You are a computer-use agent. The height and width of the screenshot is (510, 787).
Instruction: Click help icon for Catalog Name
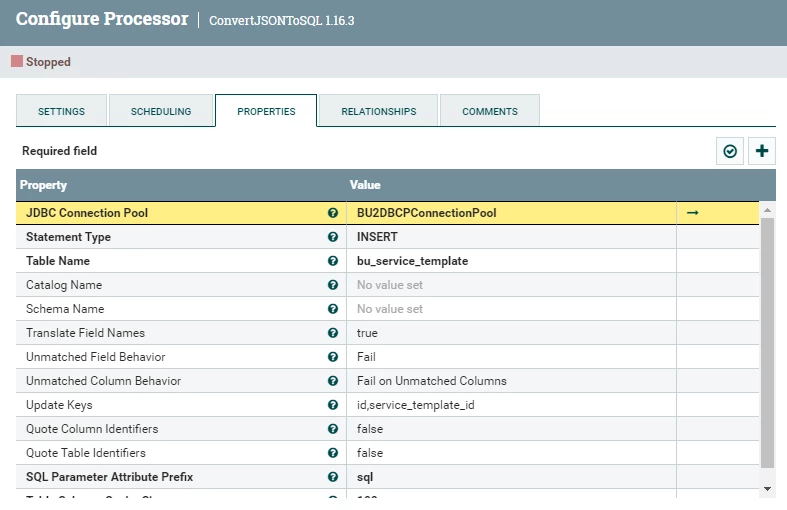click(x=333, y=285)
